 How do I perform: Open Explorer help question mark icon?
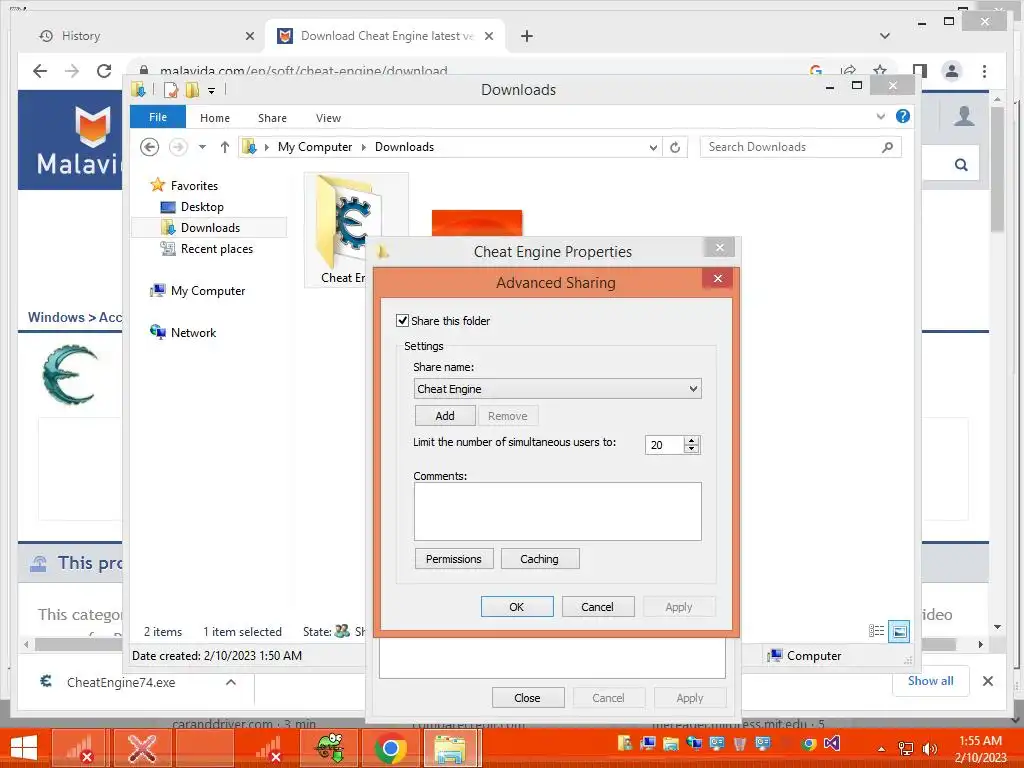pyautogui.click(x=903, y=116)
